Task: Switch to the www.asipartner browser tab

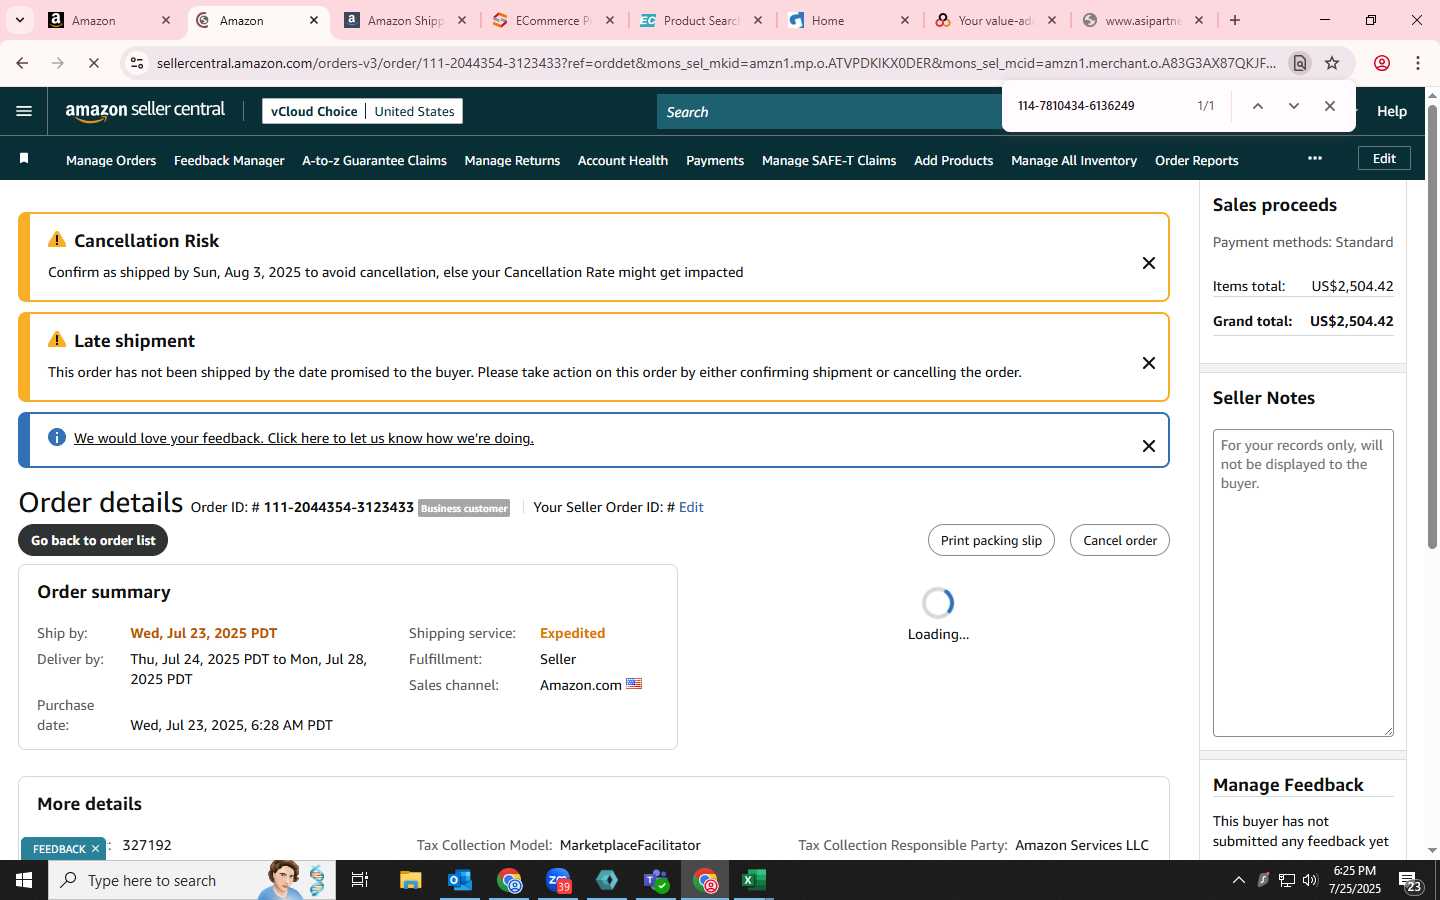Action: (x=1142, y=20)
